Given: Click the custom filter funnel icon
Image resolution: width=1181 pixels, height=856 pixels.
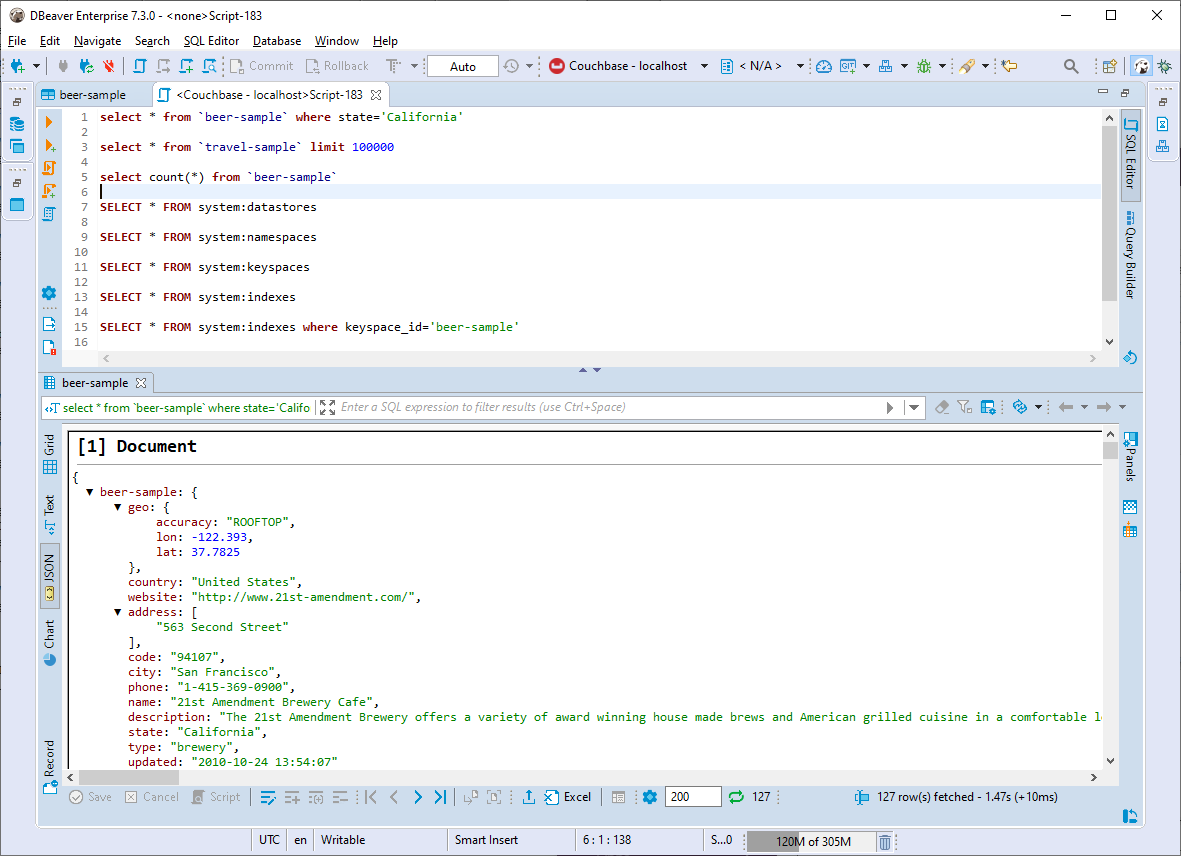Looking at the screenshot, I should [964, 407].
